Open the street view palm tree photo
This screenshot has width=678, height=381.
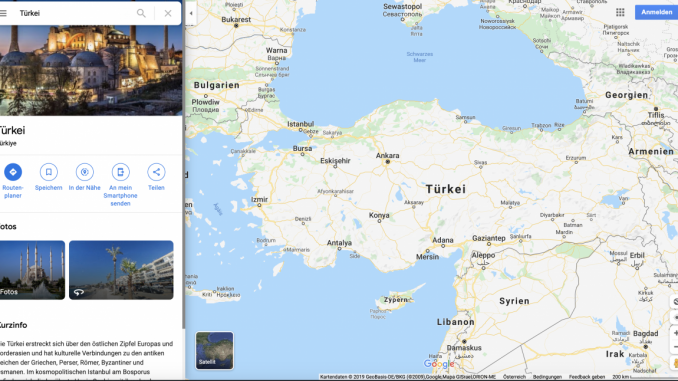point(121,270)
